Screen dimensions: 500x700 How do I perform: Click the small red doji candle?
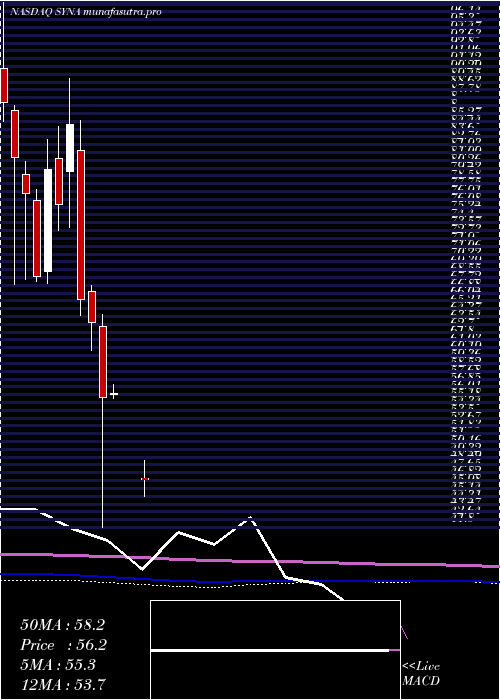pyautogui.click(x=144, y=479)
